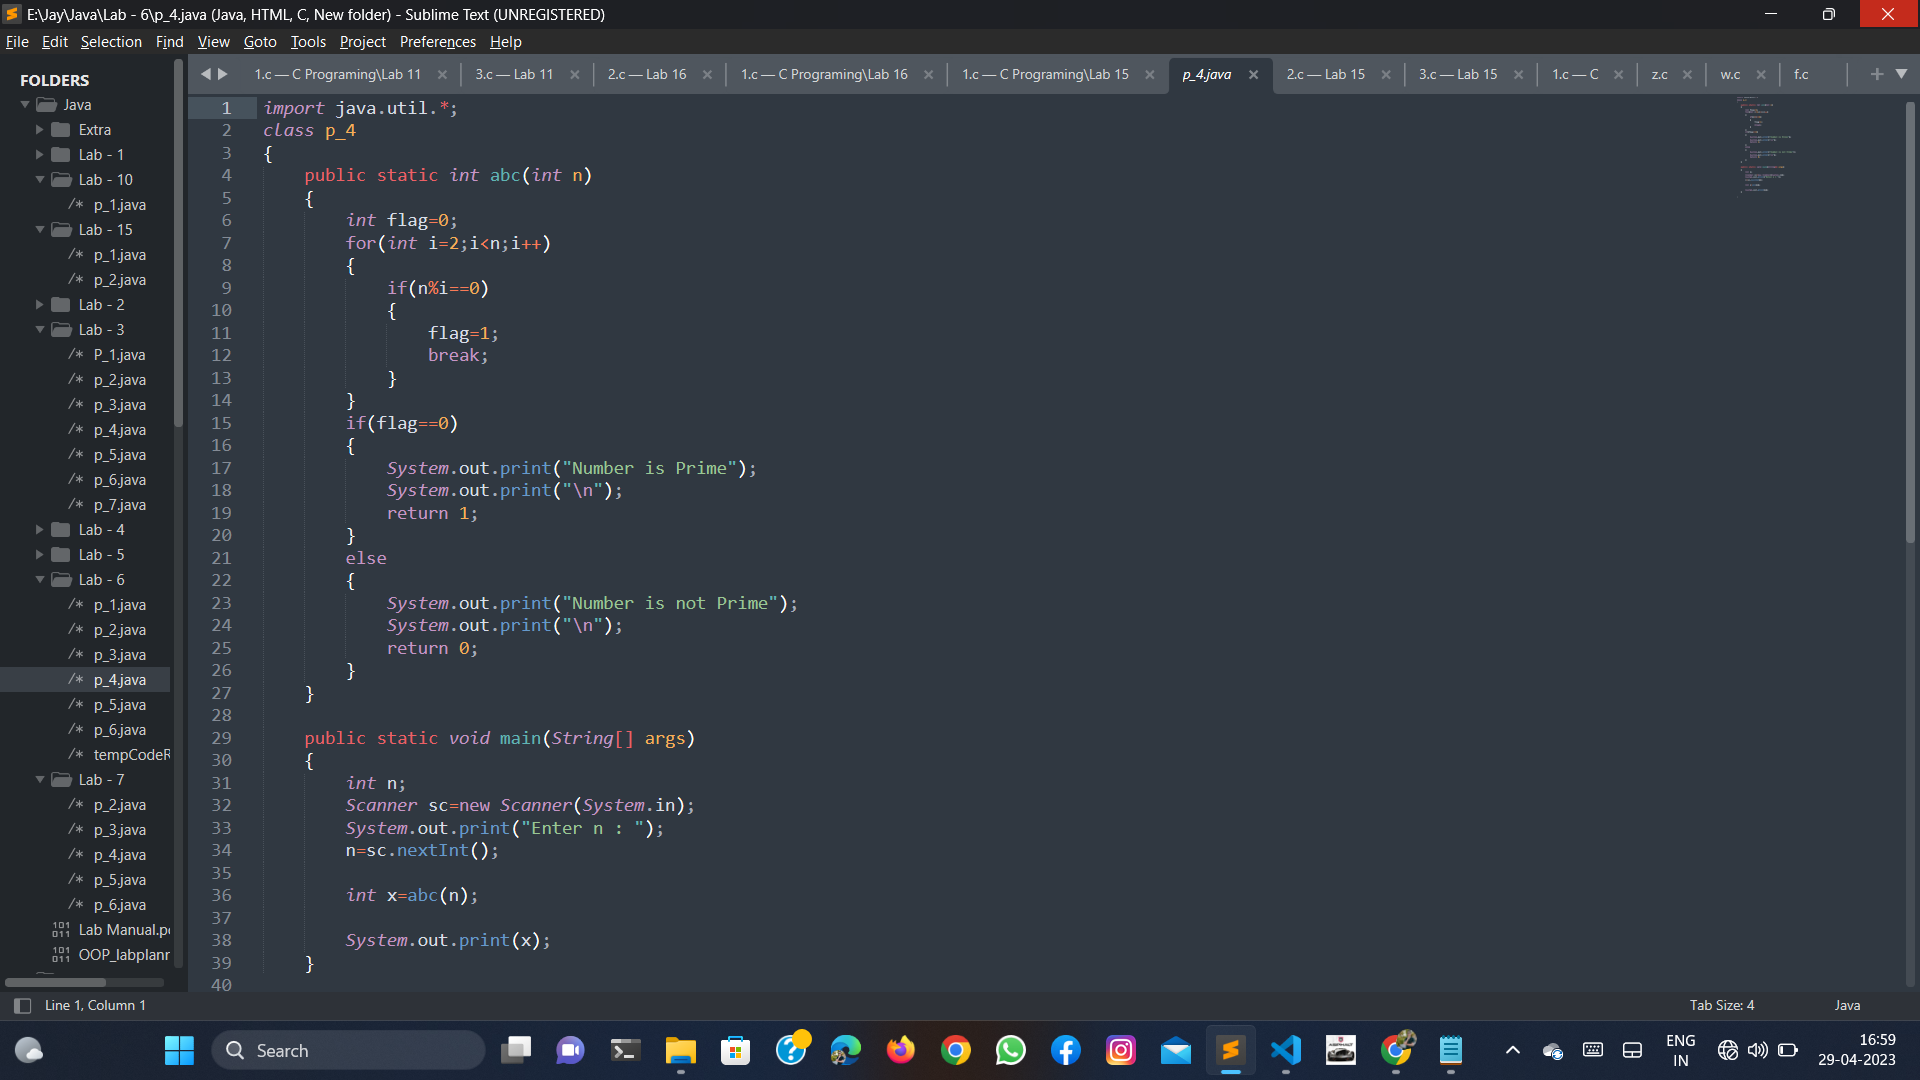Switch to 2.c — Lab 16 tab
This screenshot has height=1080, width=1920.
tap(646, 75)
